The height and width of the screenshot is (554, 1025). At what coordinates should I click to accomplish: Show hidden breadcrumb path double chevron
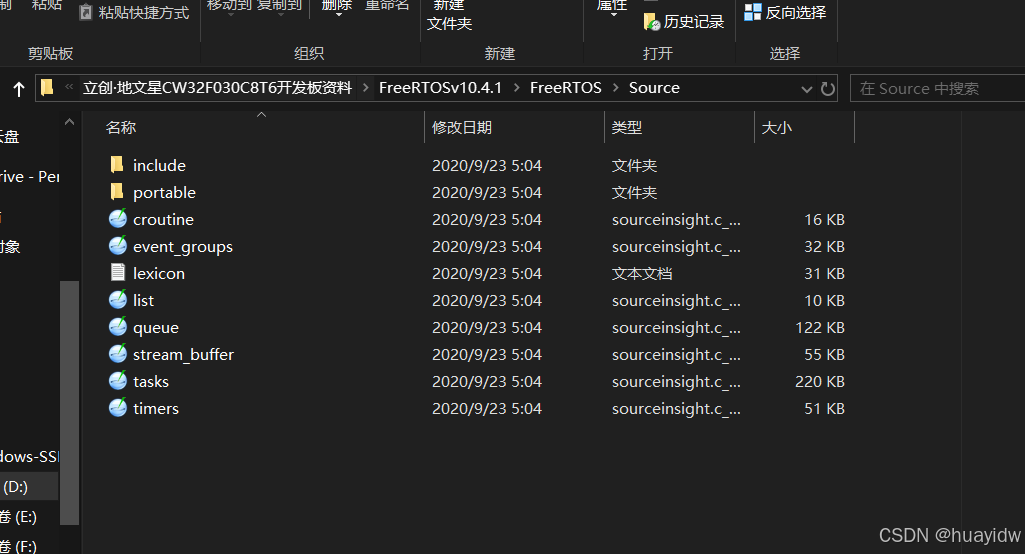click(x=69, y=87)
